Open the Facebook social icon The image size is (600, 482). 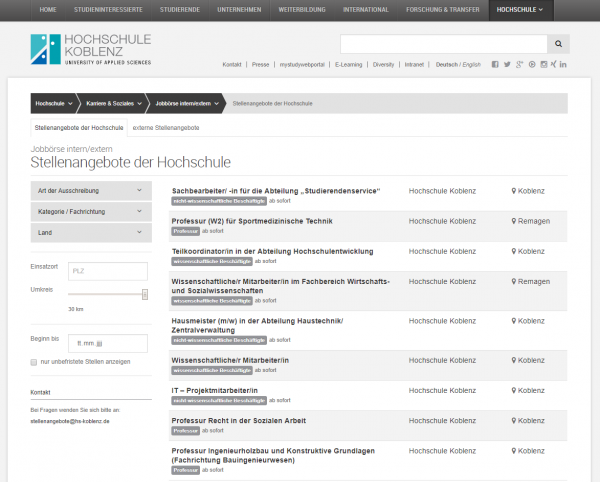point(495,64)
